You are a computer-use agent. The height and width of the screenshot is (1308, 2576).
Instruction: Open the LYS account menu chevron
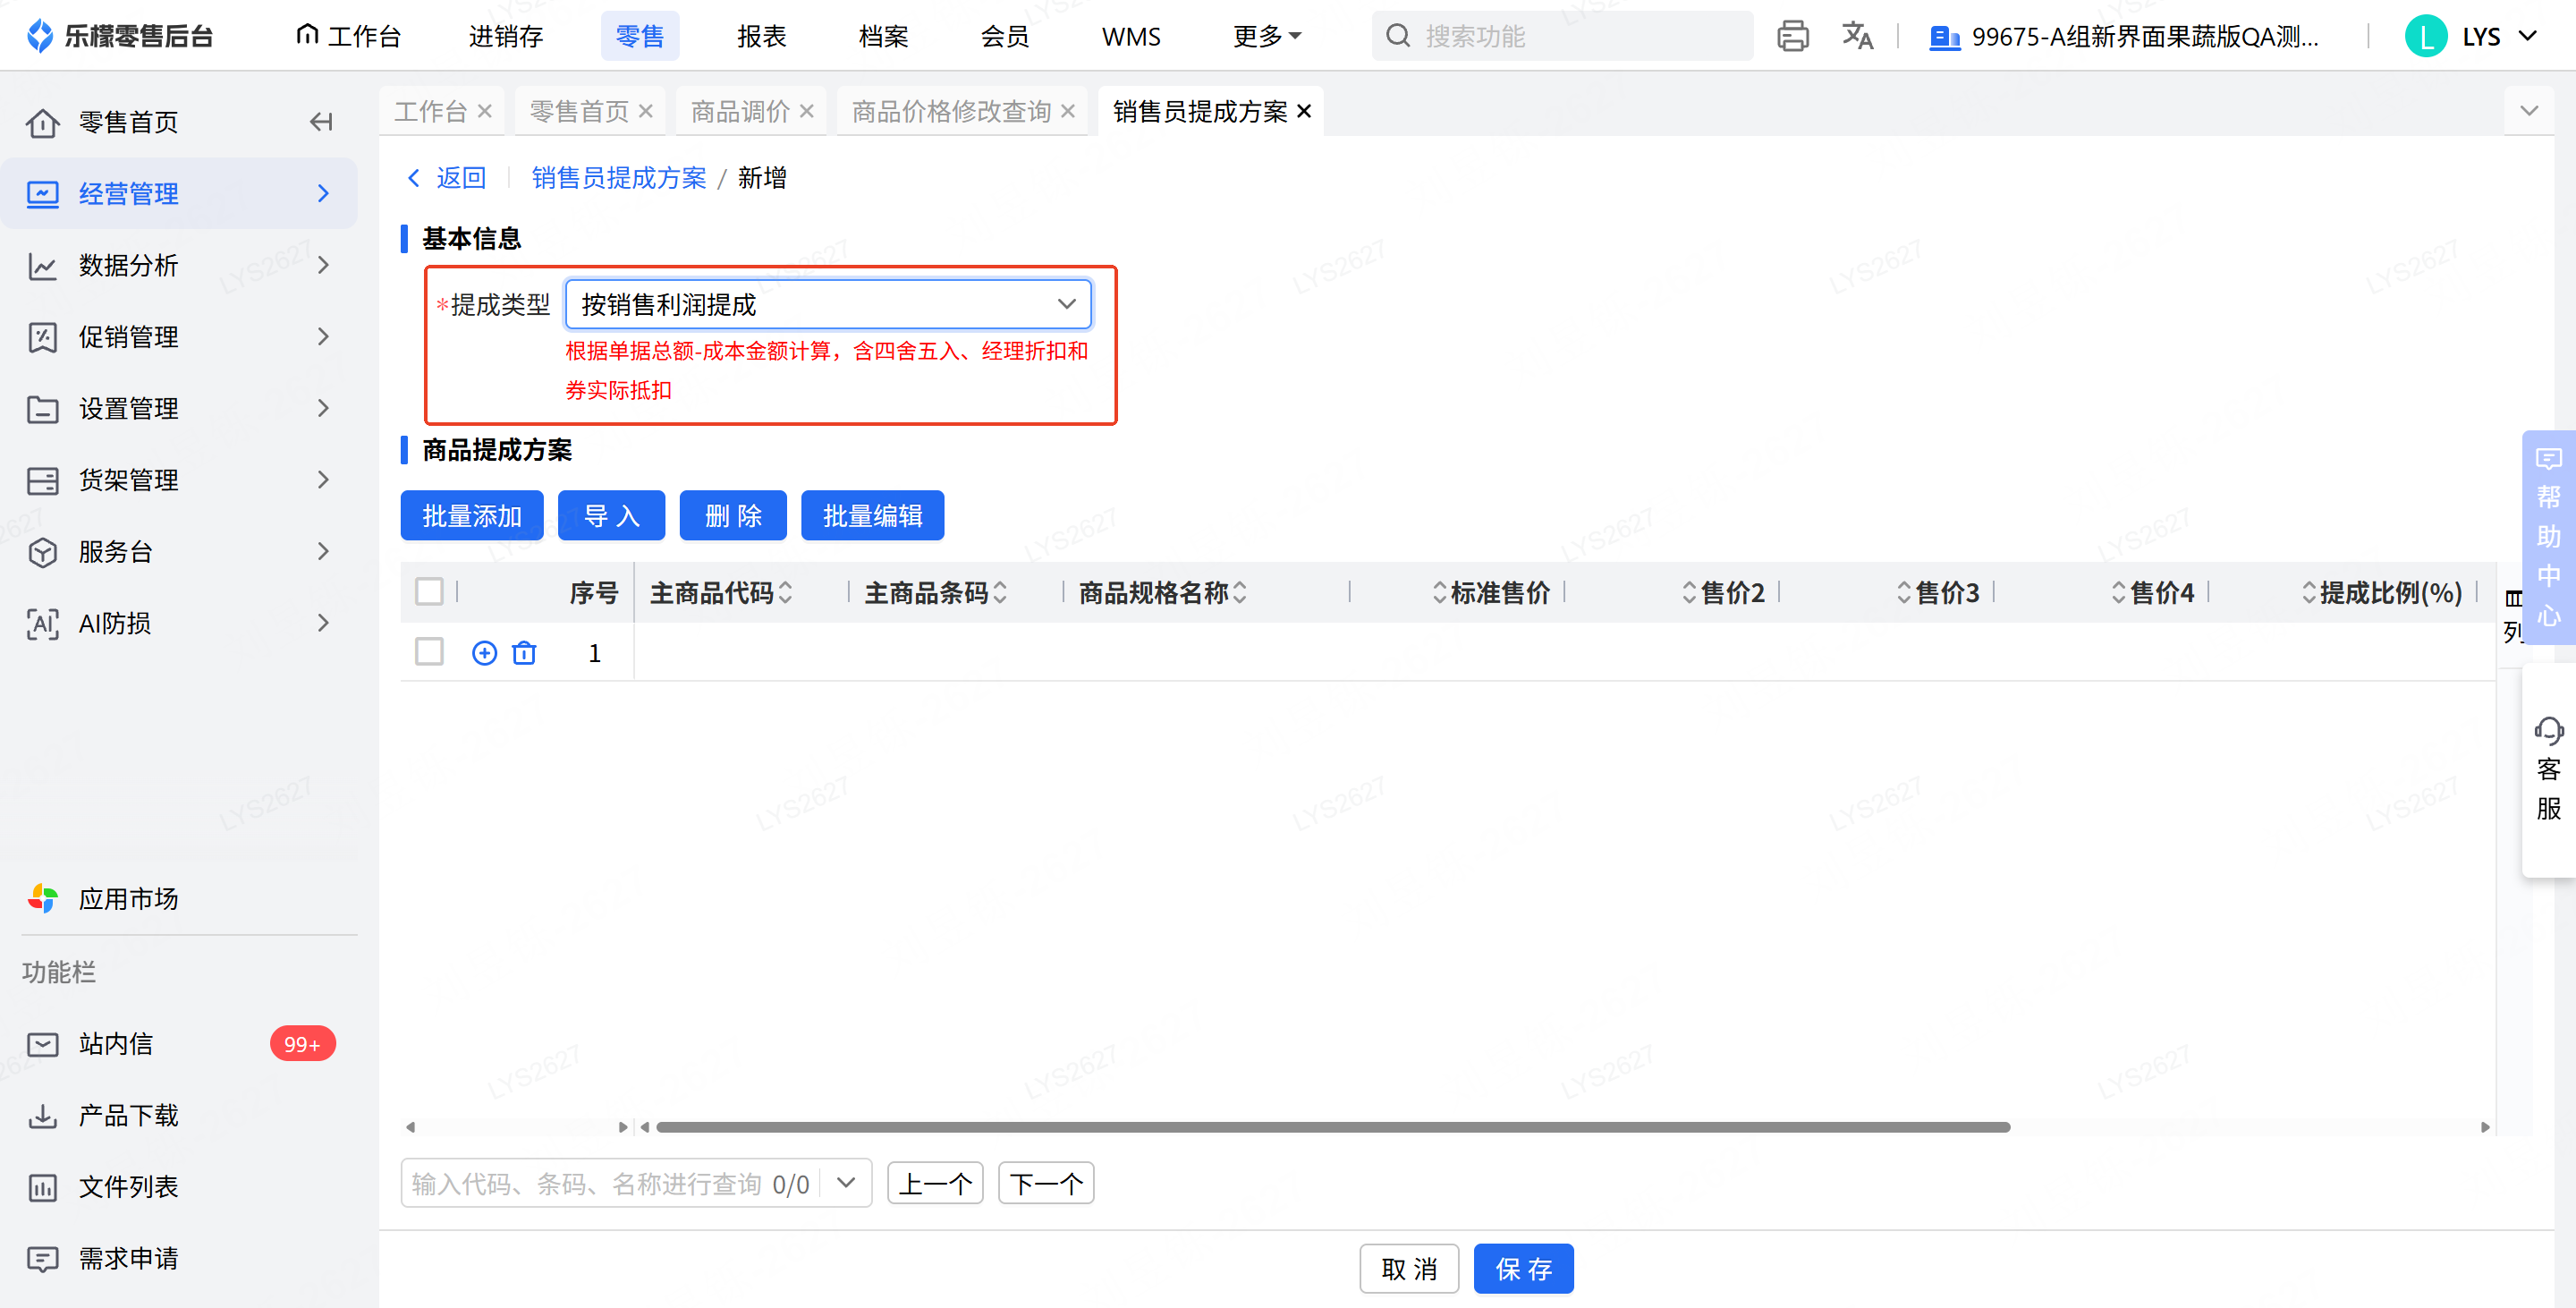[2527, 37]
